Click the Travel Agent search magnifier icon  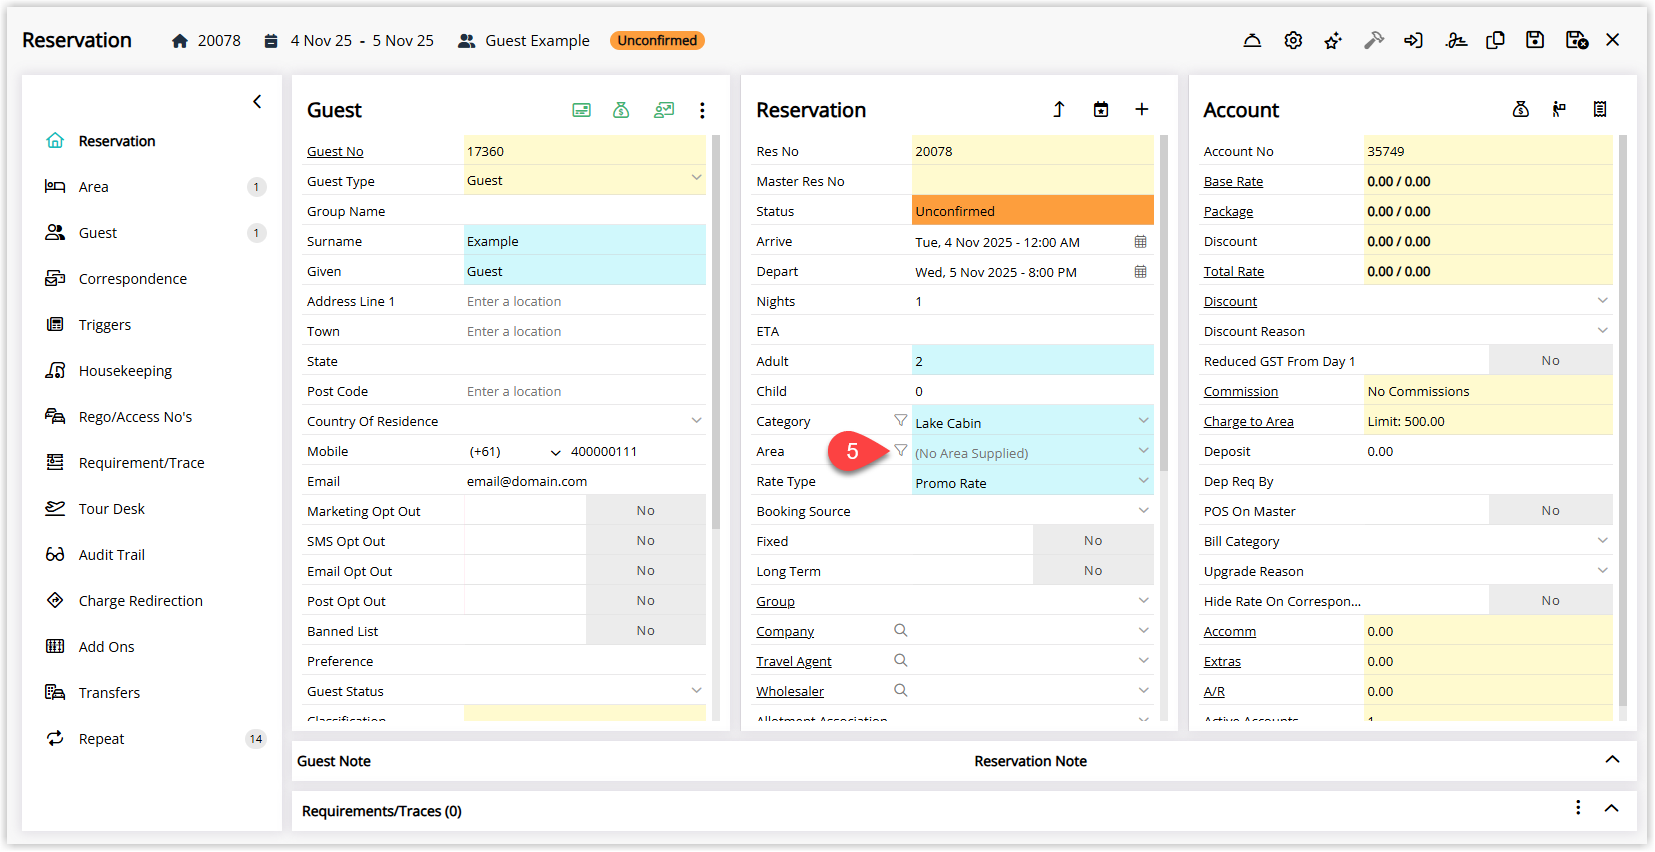tap(900, 660)
